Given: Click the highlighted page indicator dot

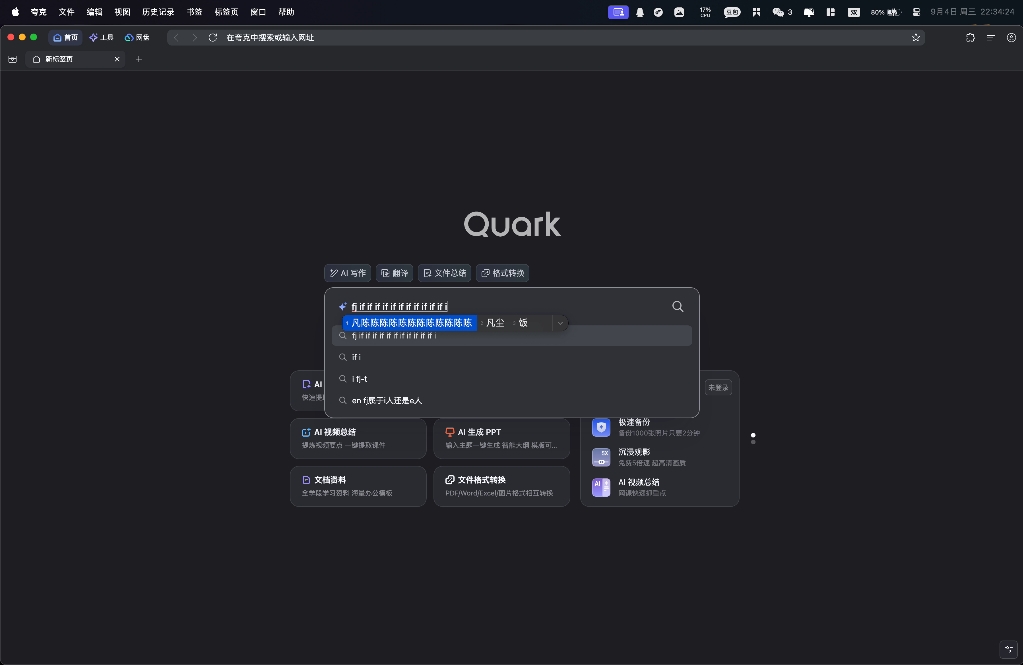Looking at the screenshot, I should (753, 435).
